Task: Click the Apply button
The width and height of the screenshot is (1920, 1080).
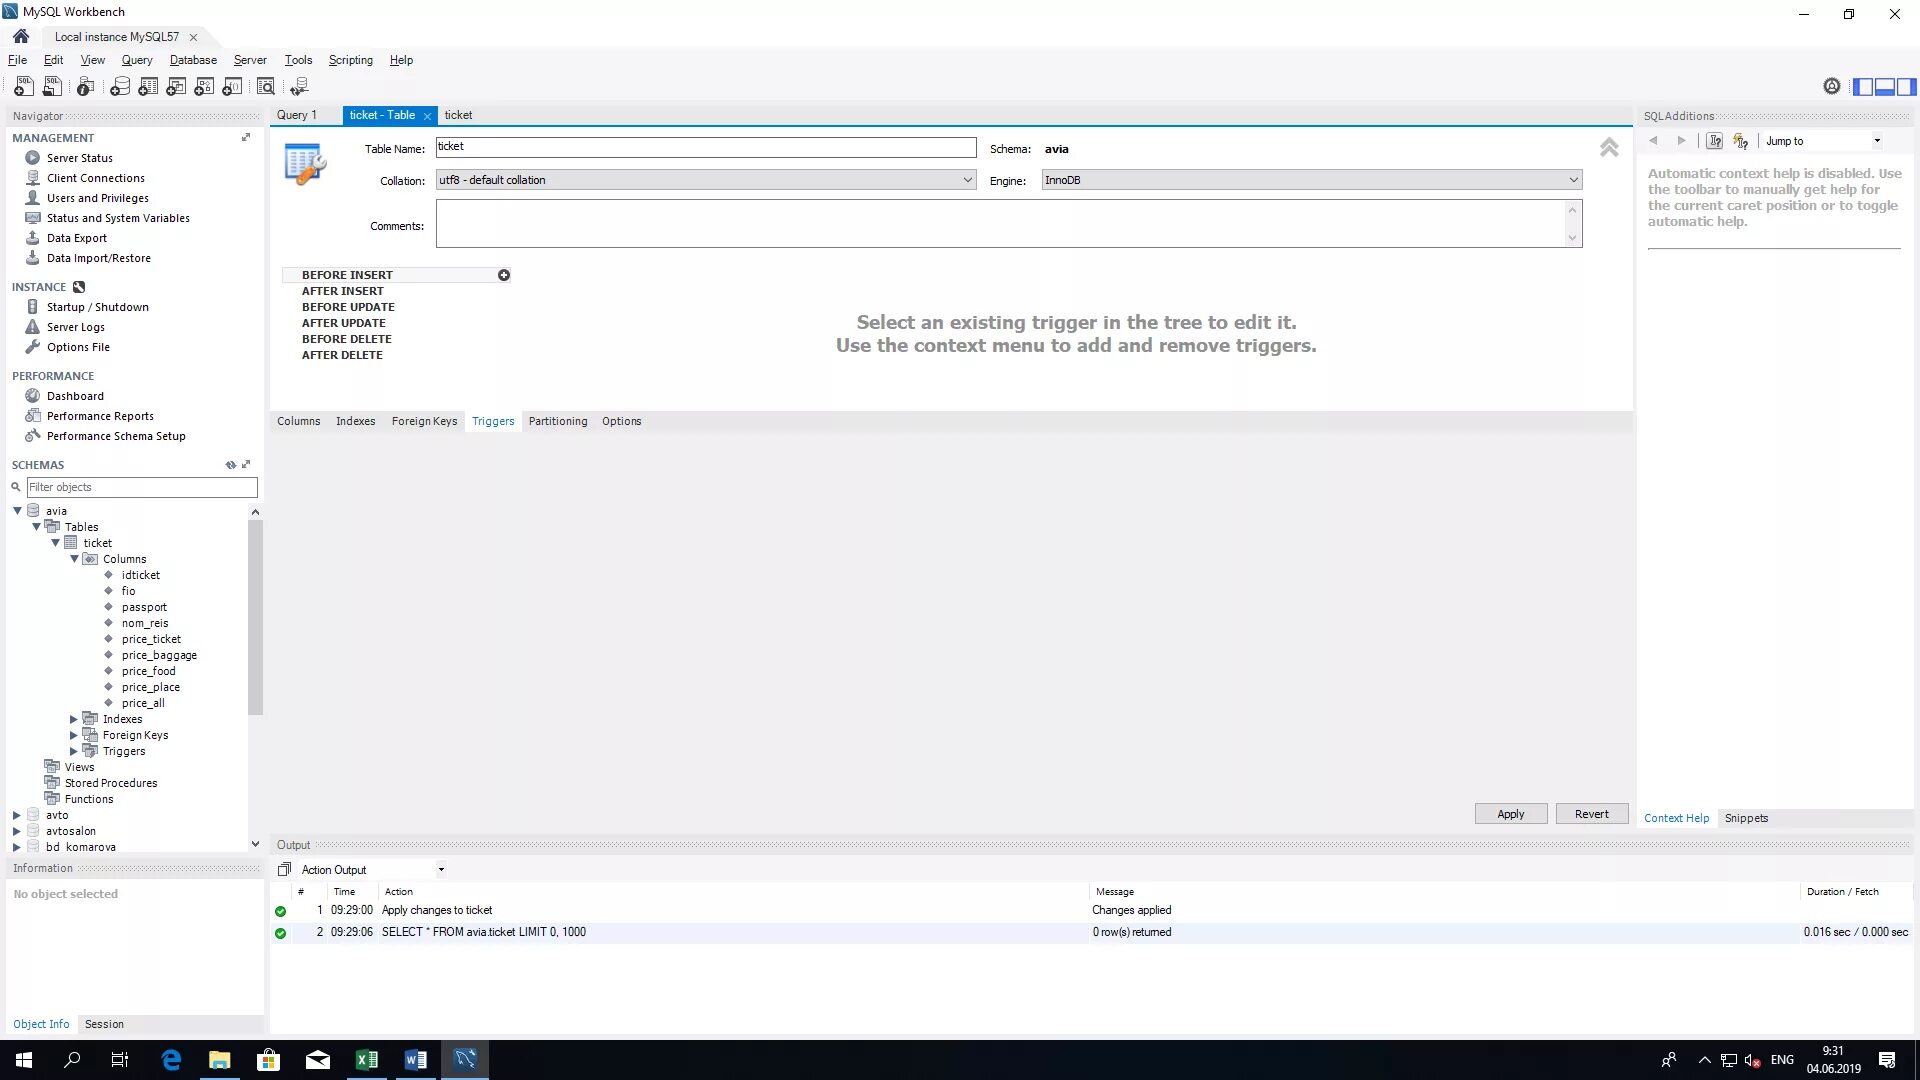Action: click(1510, 814)
